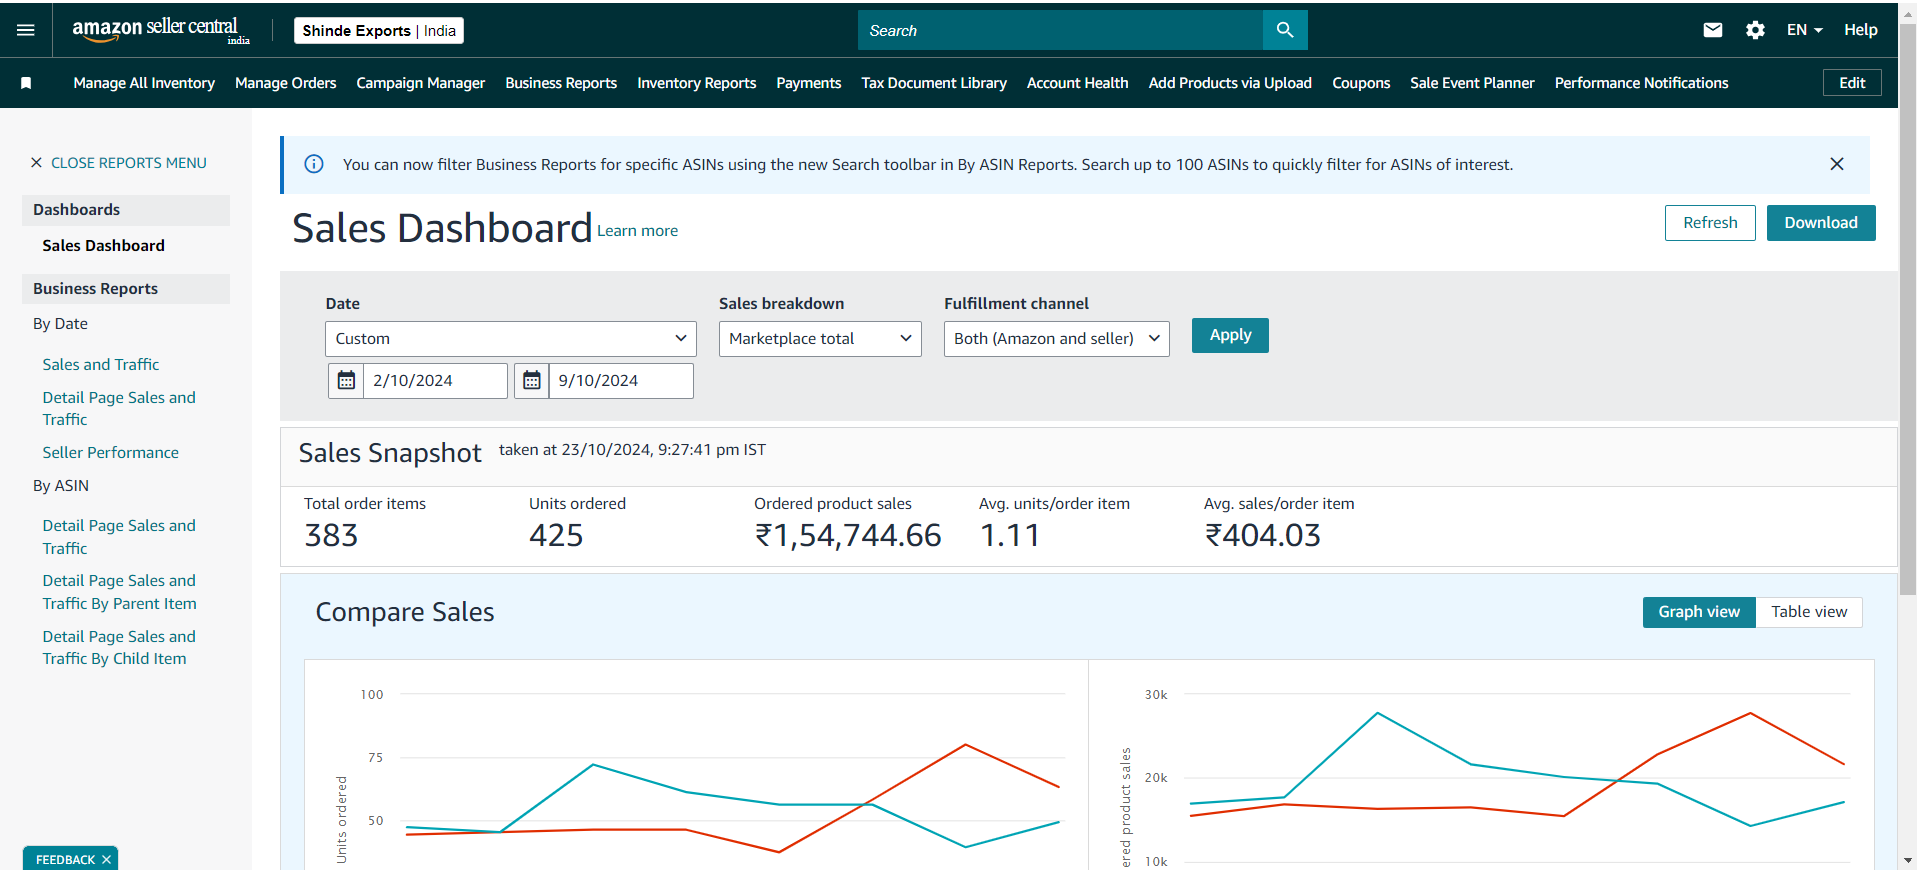Open Manage Orders
1917x870 pixels.
coord(286,83)
